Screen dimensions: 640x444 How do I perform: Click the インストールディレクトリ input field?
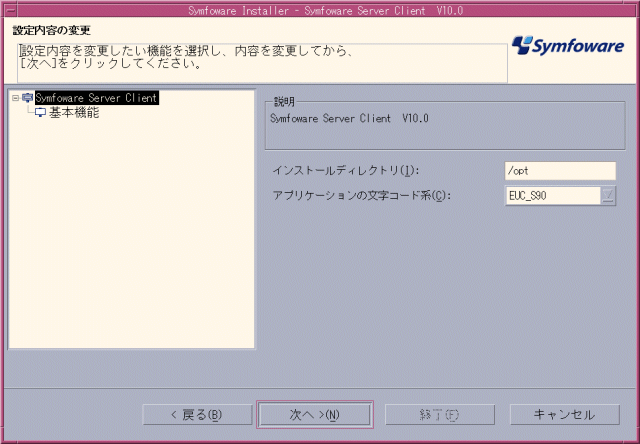tap(560, 171)
